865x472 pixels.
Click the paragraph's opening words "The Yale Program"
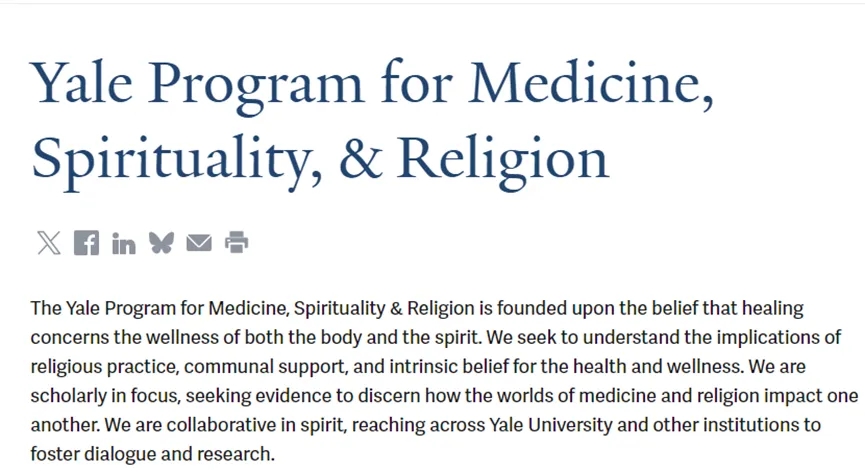(x=92, y=308)
